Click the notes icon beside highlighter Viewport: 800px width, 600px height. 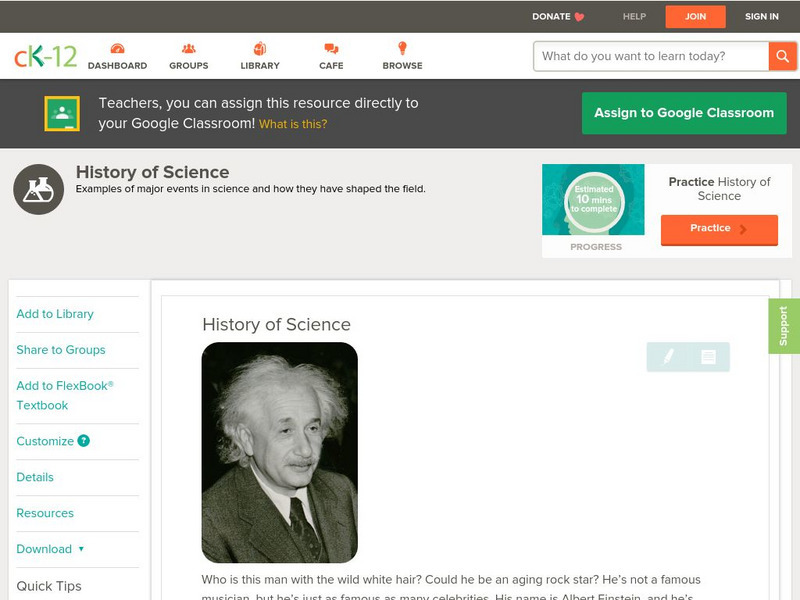pyautogui.click(x=708, y=356)
